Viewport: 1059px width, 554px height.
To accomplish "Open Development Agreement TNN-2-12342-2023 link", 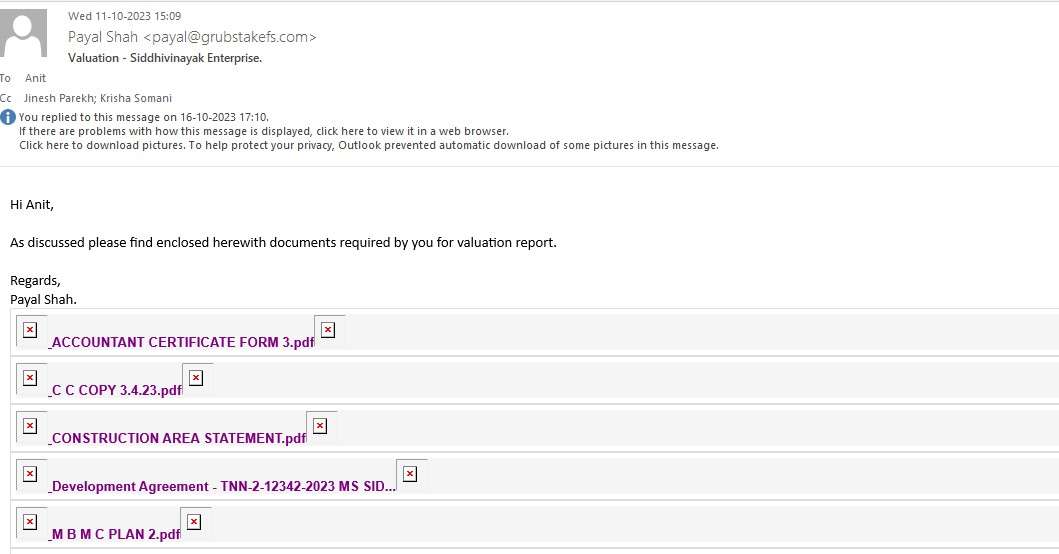I will [x=222, y=486].
